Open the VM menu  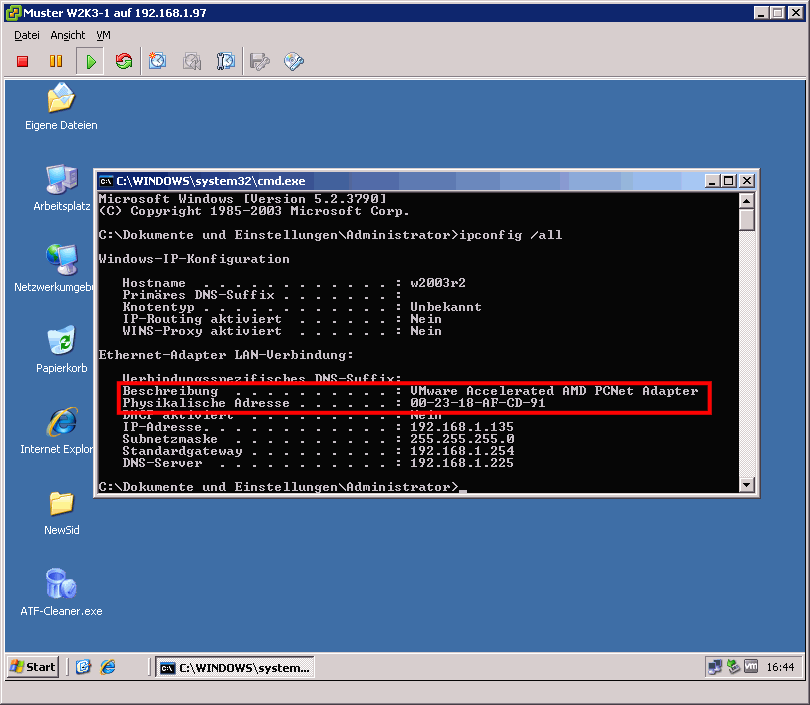point(104,35)
